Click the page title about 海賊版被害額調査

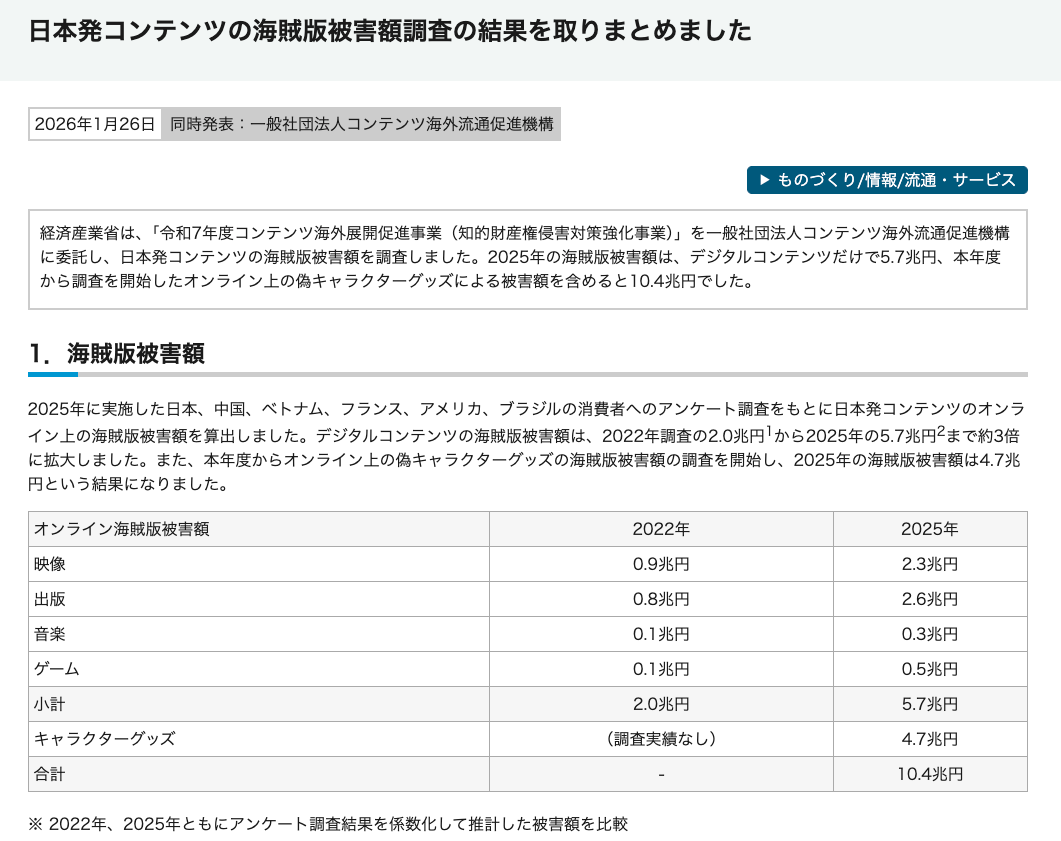pos(390,31)
